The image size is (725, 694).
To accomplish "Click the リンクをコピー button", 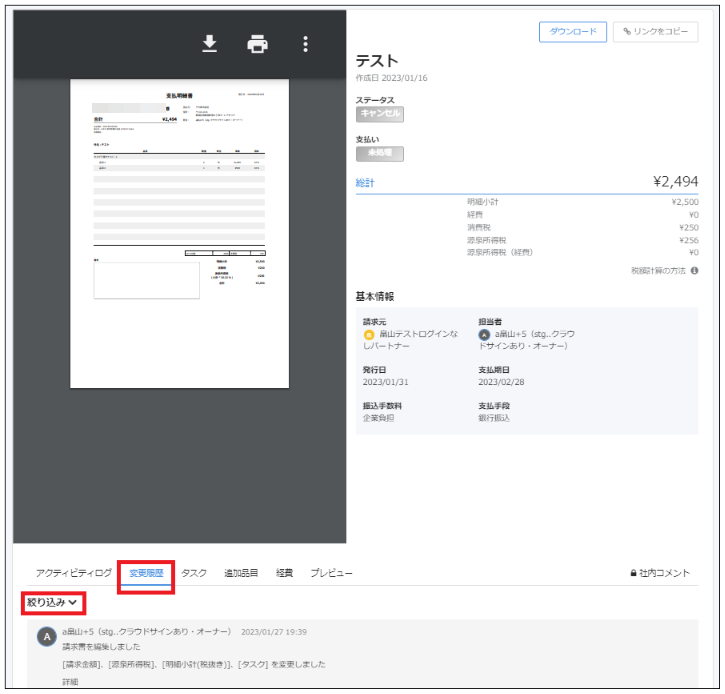I will [x=655, y=32].
